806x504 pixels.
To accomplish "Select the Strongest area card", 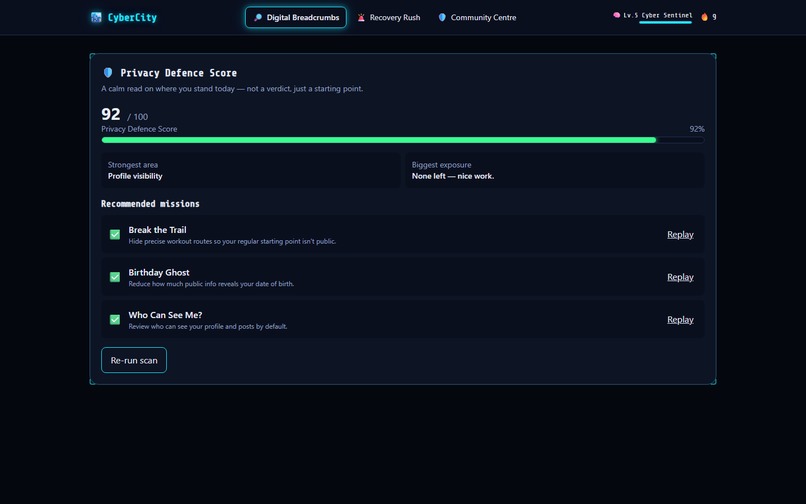I will click(x=251, y=170).
